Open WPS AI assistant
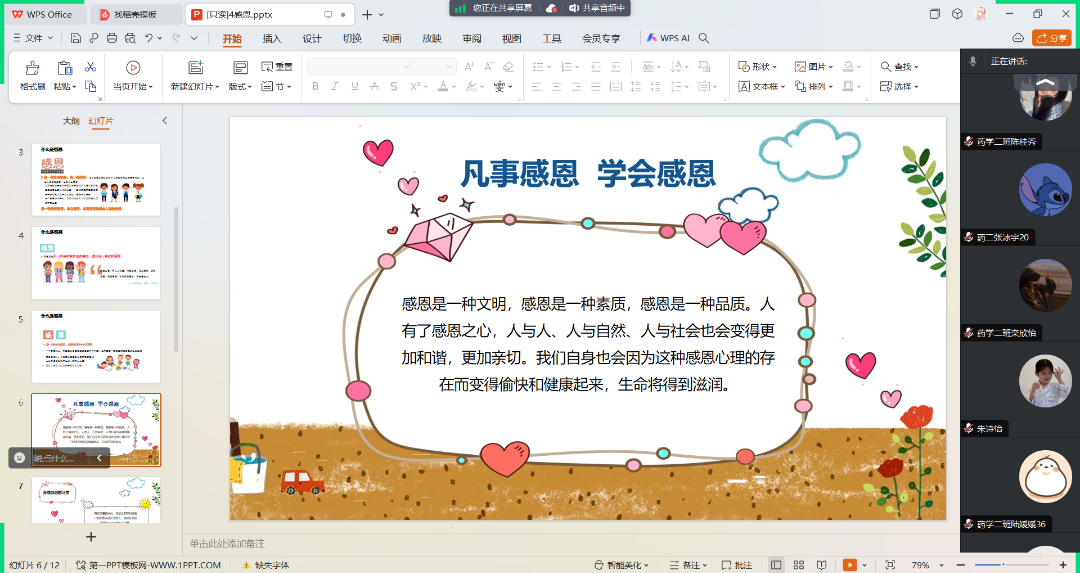 (668, 38)
